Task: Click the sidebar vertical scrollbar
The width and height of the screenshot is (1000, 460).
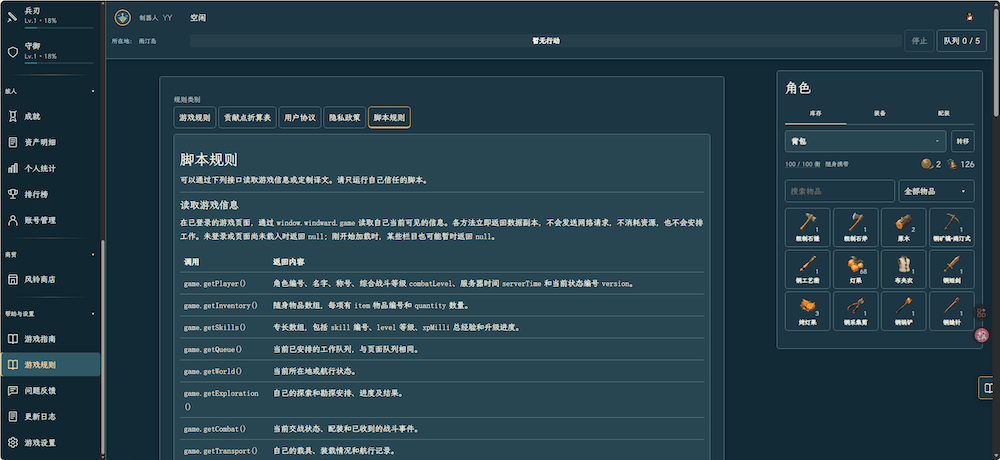Action: [x=103, y=346]
